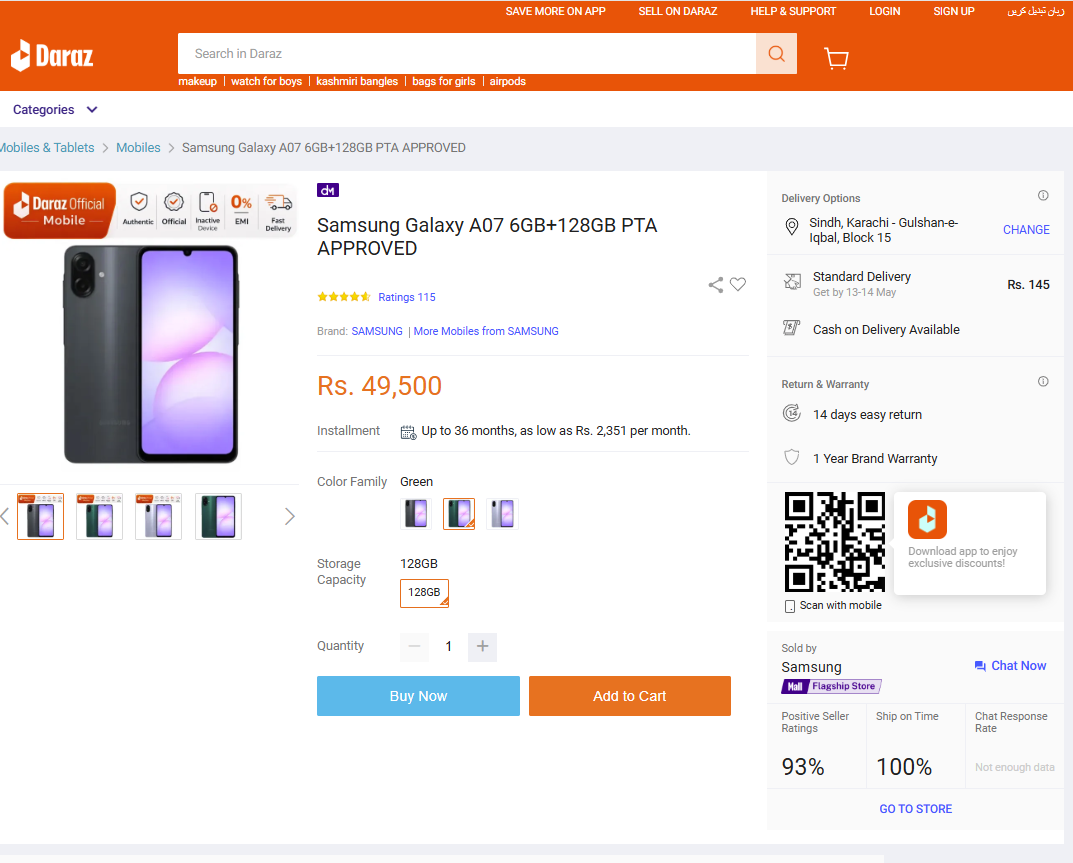
Task: Show previous product thumbnails arrow
Action: click(5, 517)
